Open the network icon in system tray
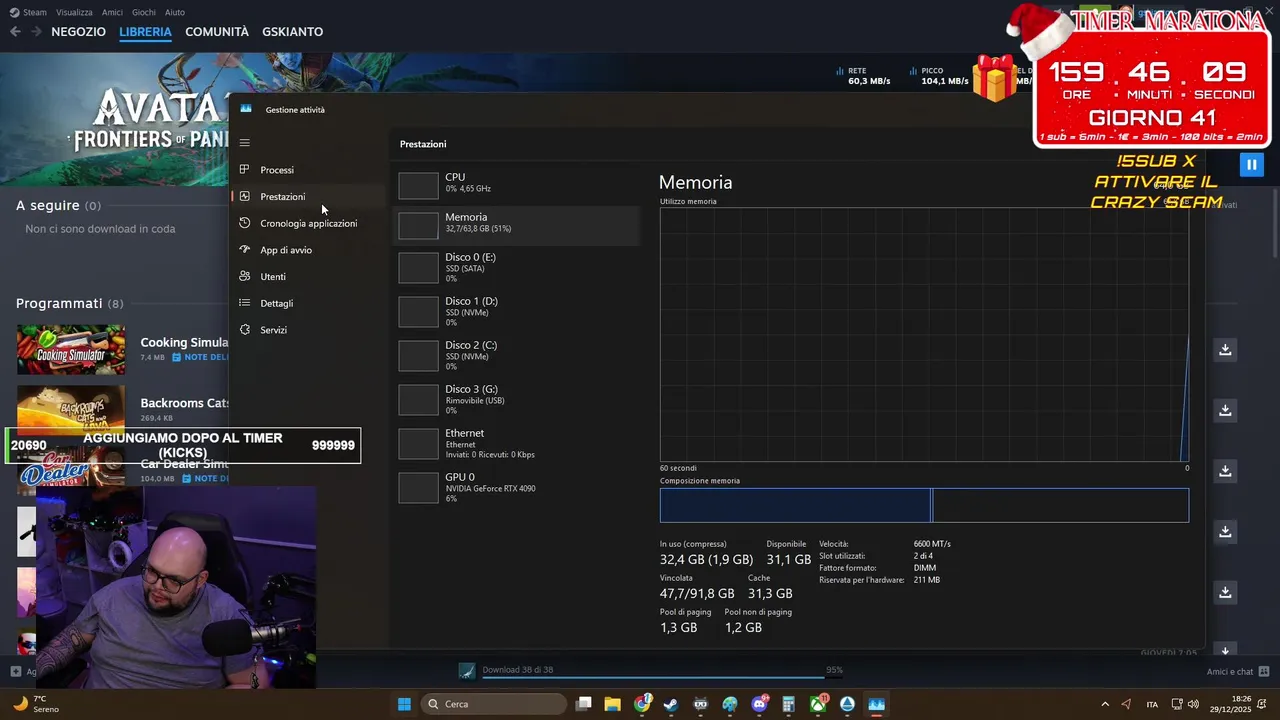The image size is (1280, 720). 1177,704
